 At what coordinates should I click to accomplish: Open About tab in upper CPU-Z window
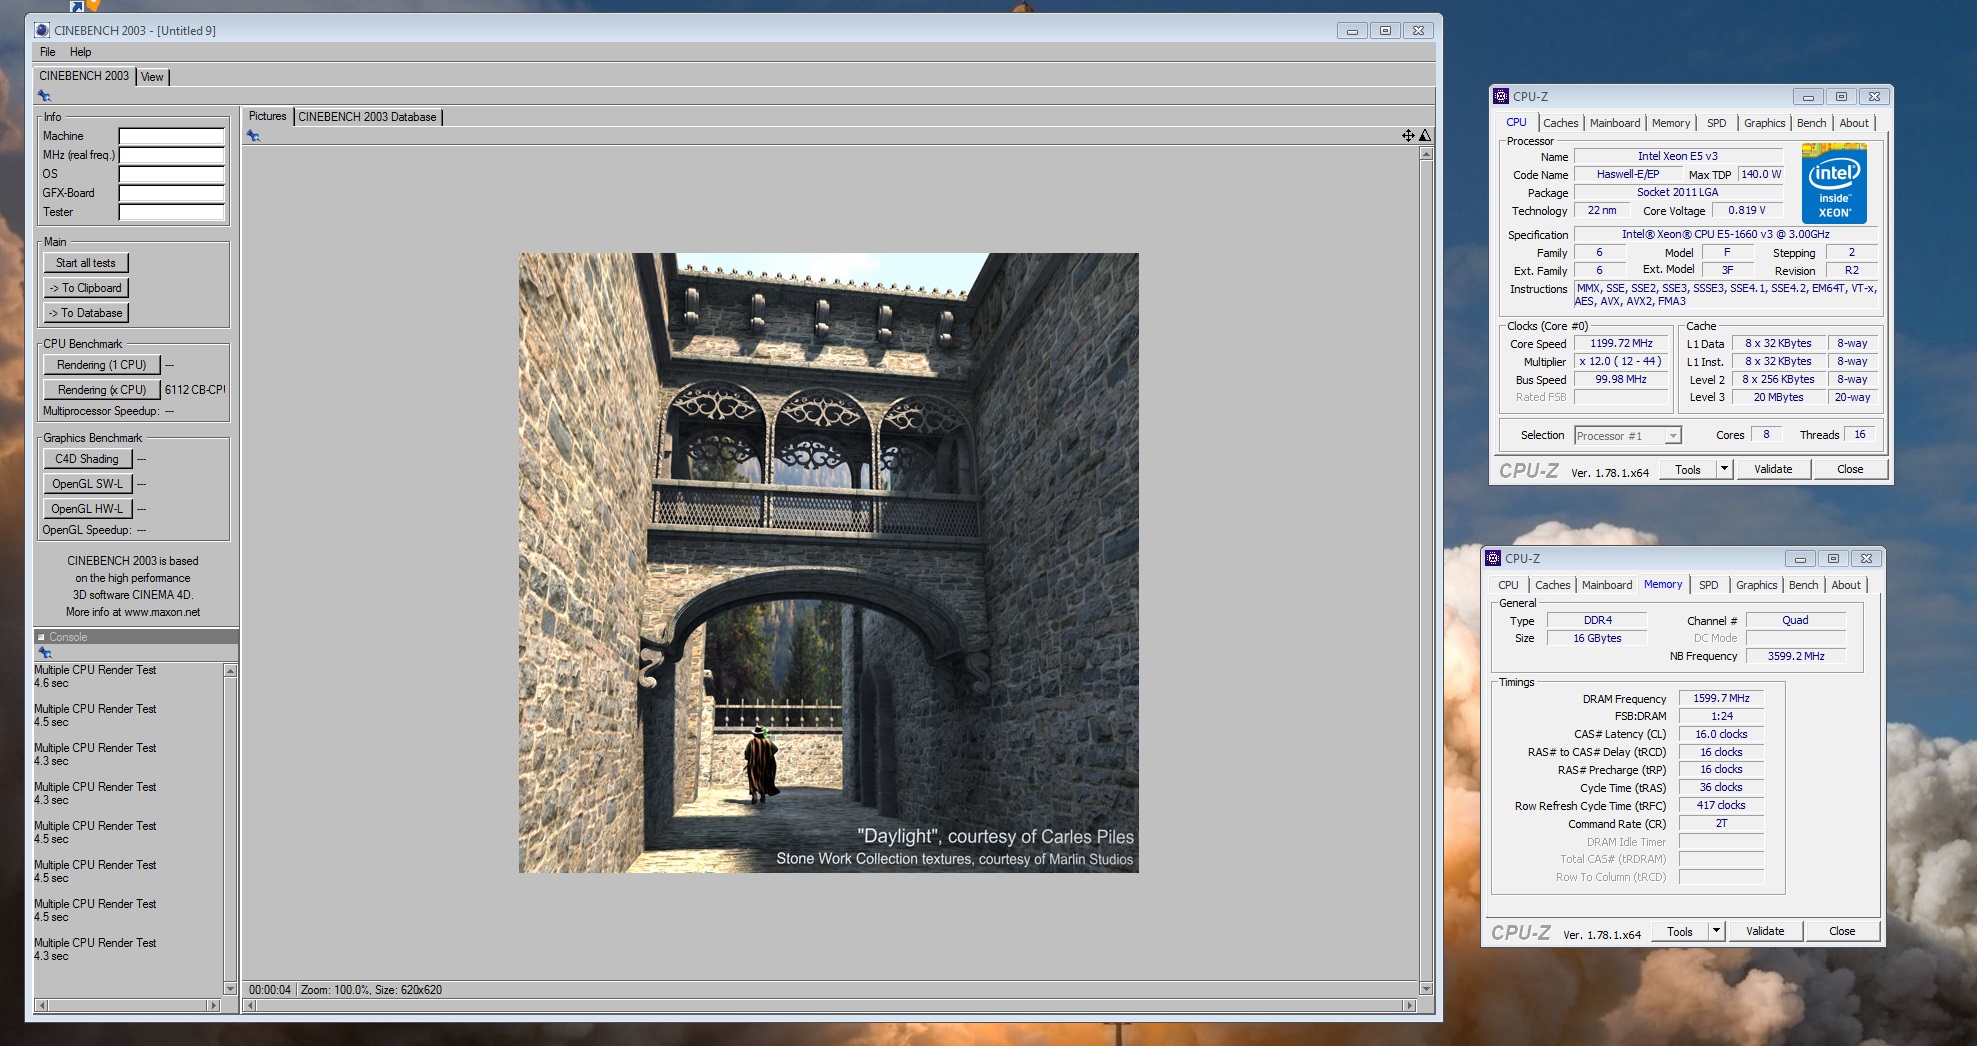click(1854, 123)
